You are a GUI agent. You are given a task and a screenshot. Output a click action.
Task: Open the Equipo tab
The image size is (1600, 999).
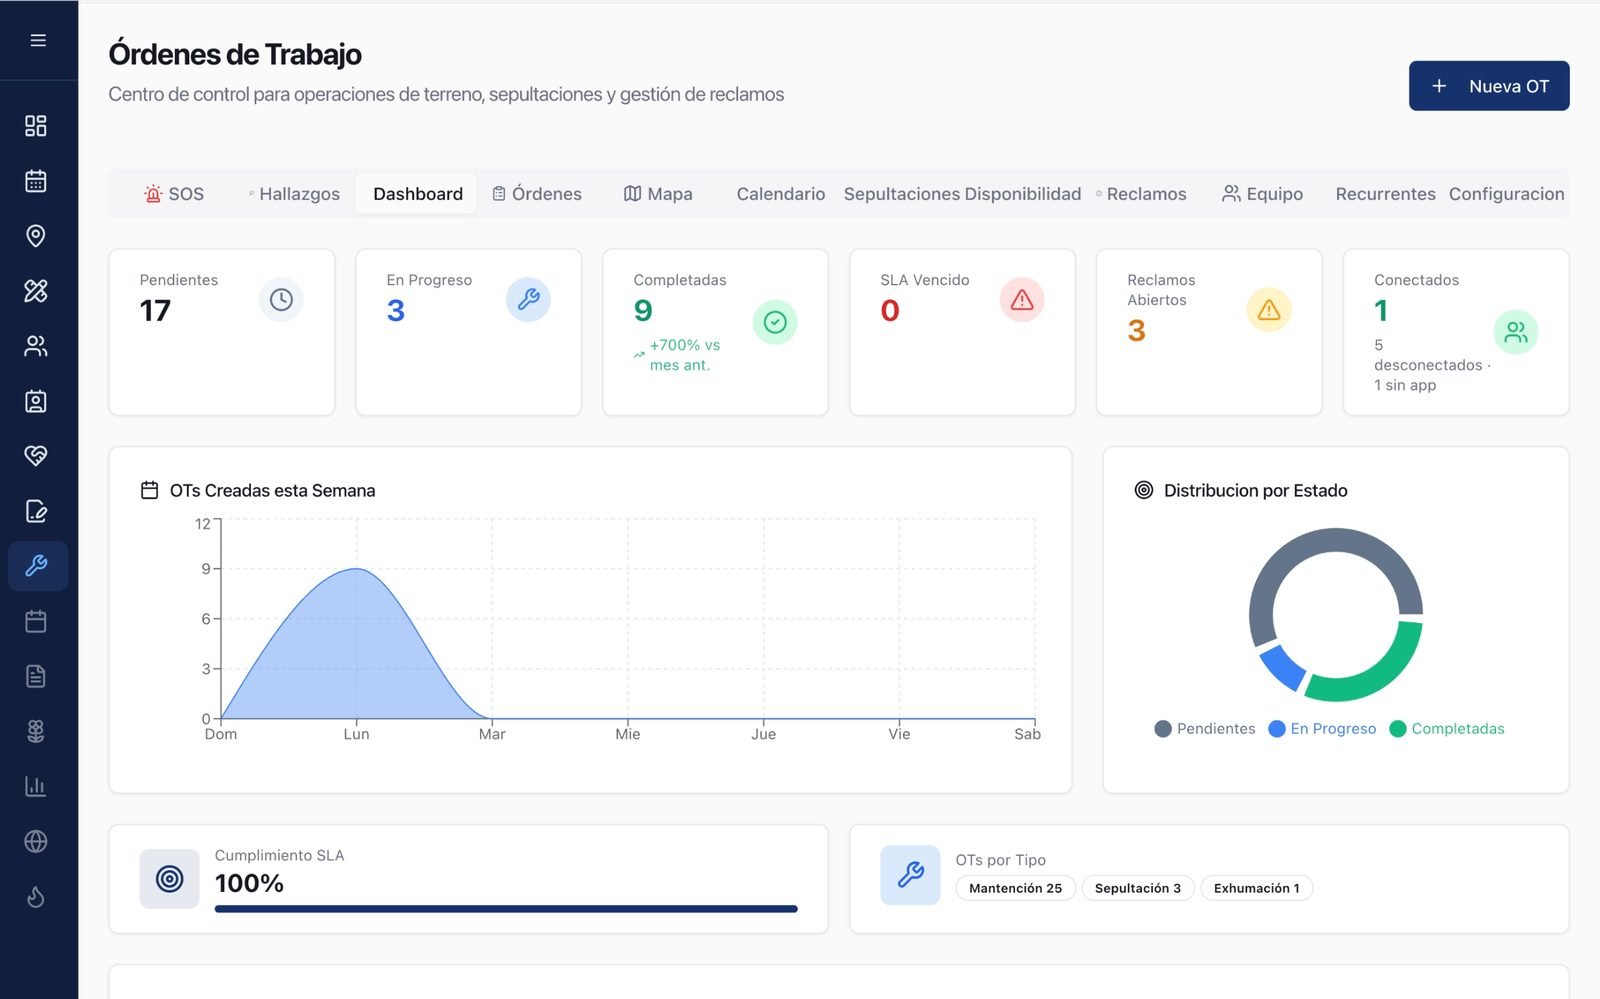click(1262, 194)
